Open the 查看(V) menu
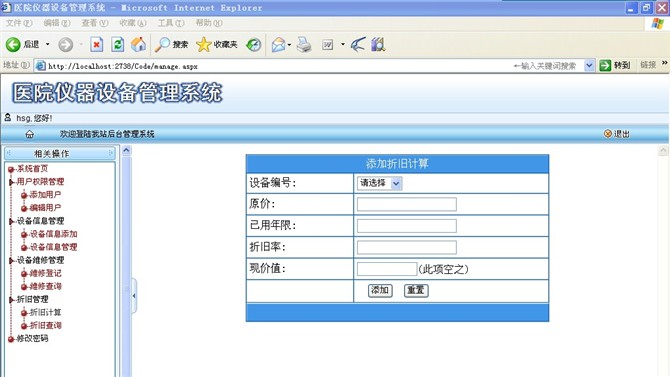 pyautogui.click(x=95, y=23)
